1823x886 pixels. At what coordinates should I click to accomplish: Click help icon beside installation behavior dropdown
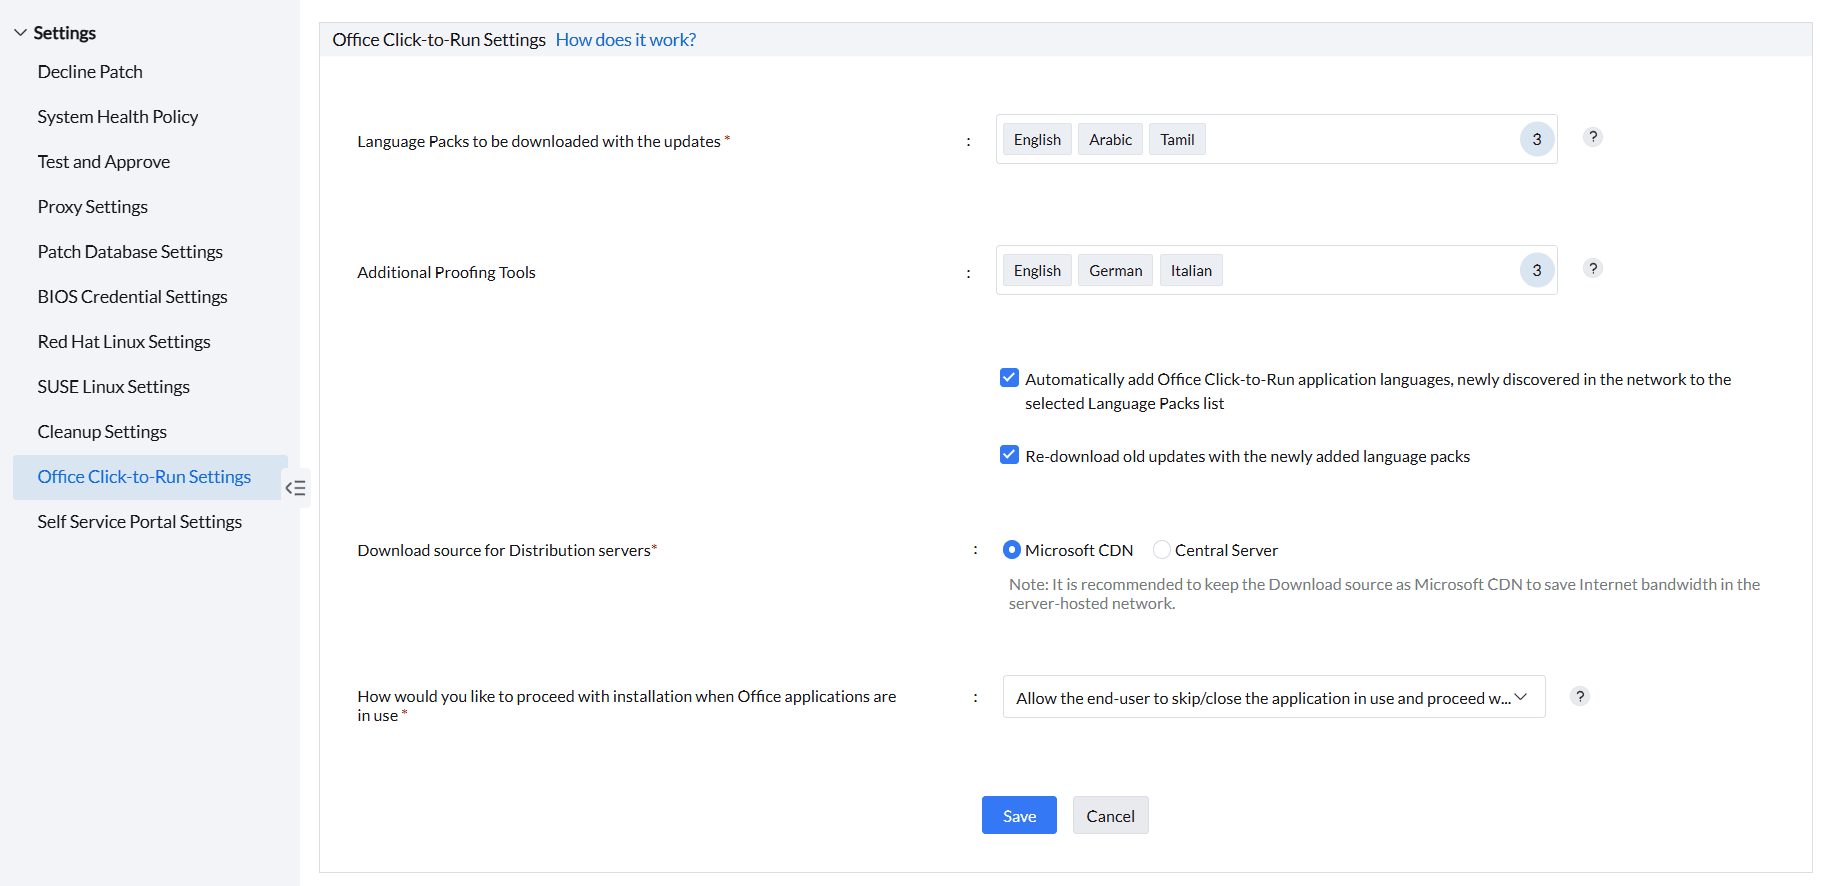1579,697
